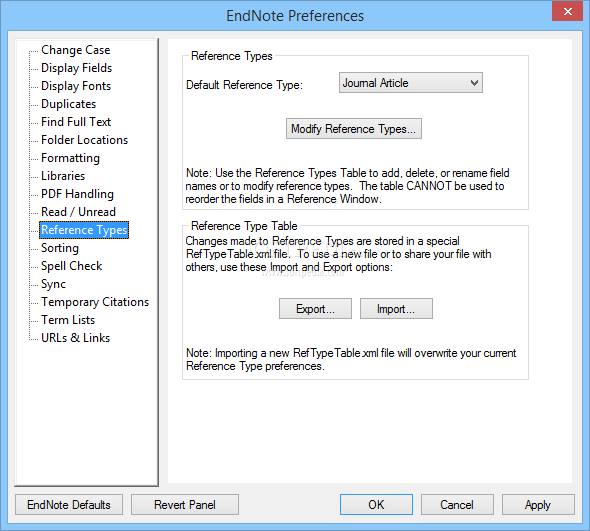Click the note about importing RefTypeTable.xml
Viewport: 590px width, 531px height.
(351, 359)
